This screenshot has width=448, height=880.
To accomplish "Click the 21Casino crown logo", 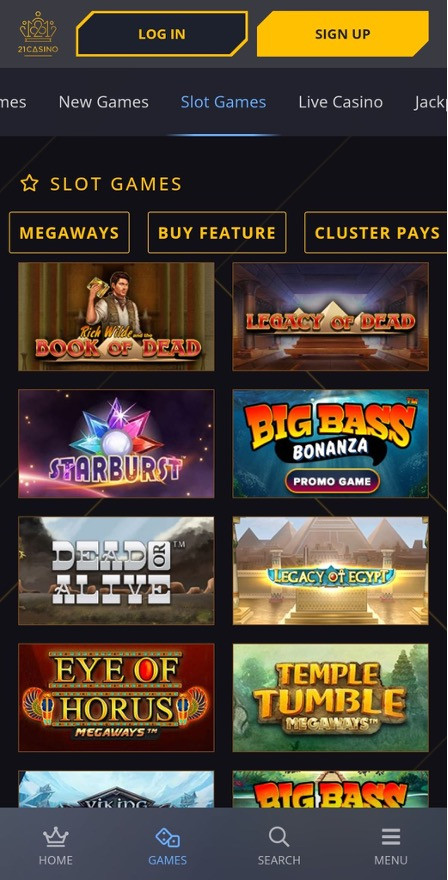I will point(38,34).
